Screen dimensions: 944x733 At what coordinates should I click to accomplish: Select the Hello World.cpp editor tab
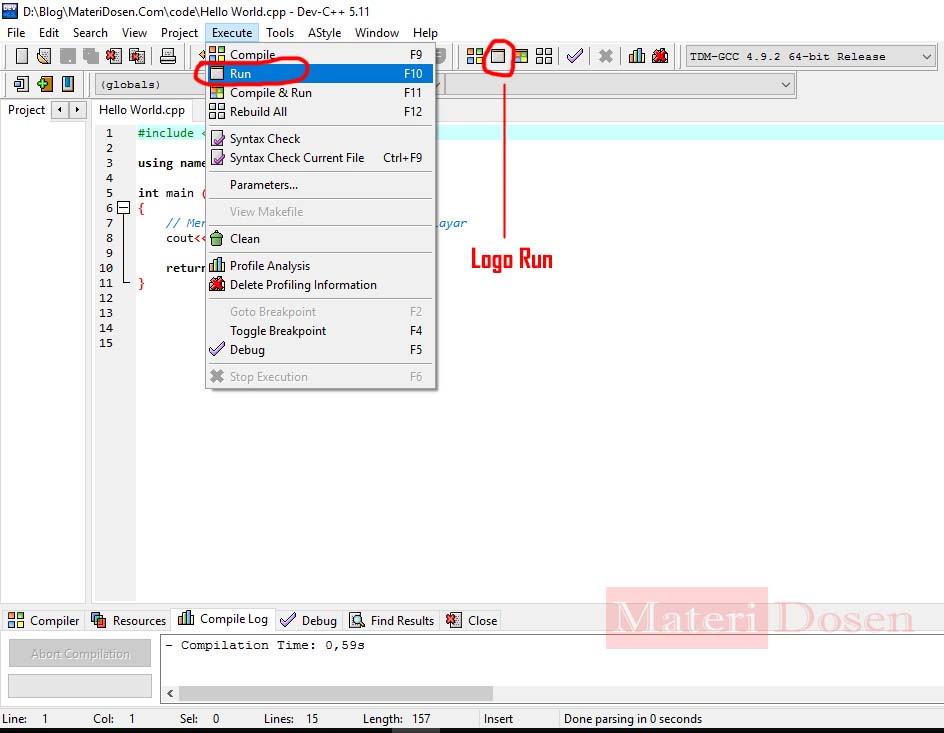142,110
